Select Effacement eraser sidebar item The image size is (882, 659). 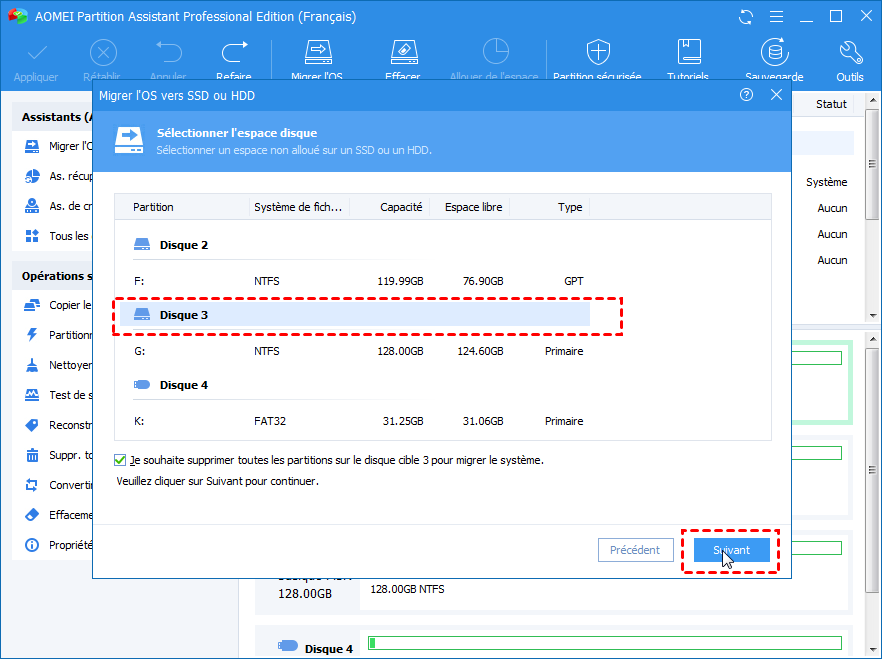pos(58,514)
